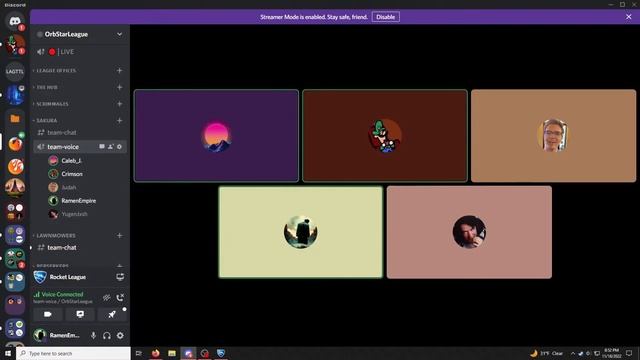Click invite icon on team-voice channel
This screenshot has width=640, height=360.
[x=111, y=147]
